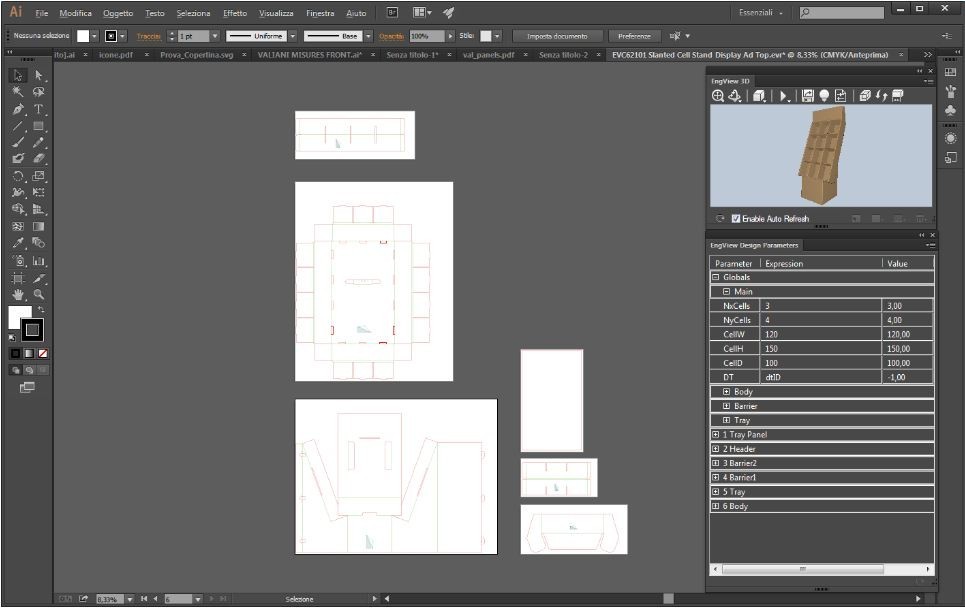This screenshot has width=965, height=608.
Task: Collapse the Globals parameter group
Action: point(715,277)
